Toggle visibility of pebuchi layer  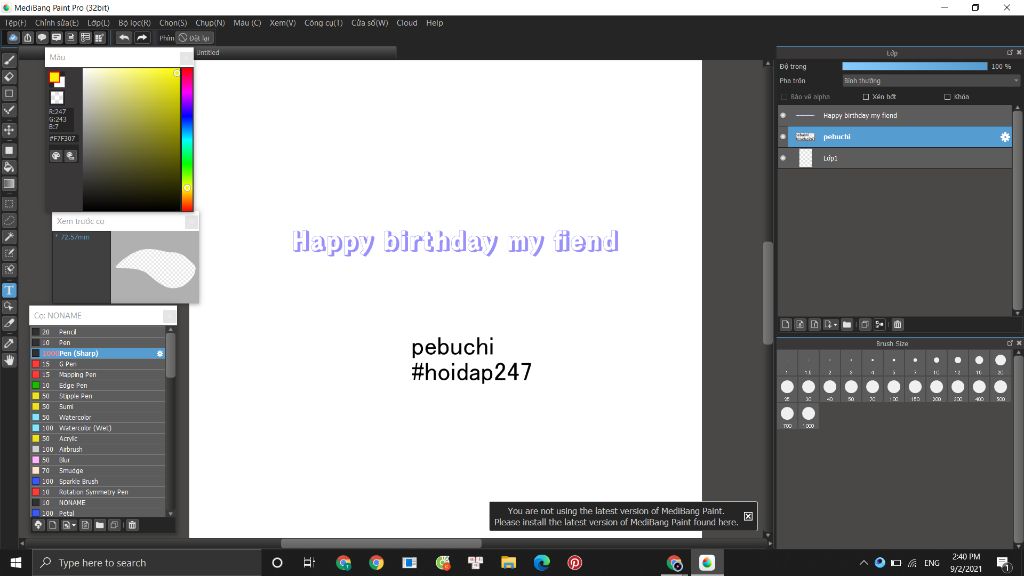tap(783, 136)
